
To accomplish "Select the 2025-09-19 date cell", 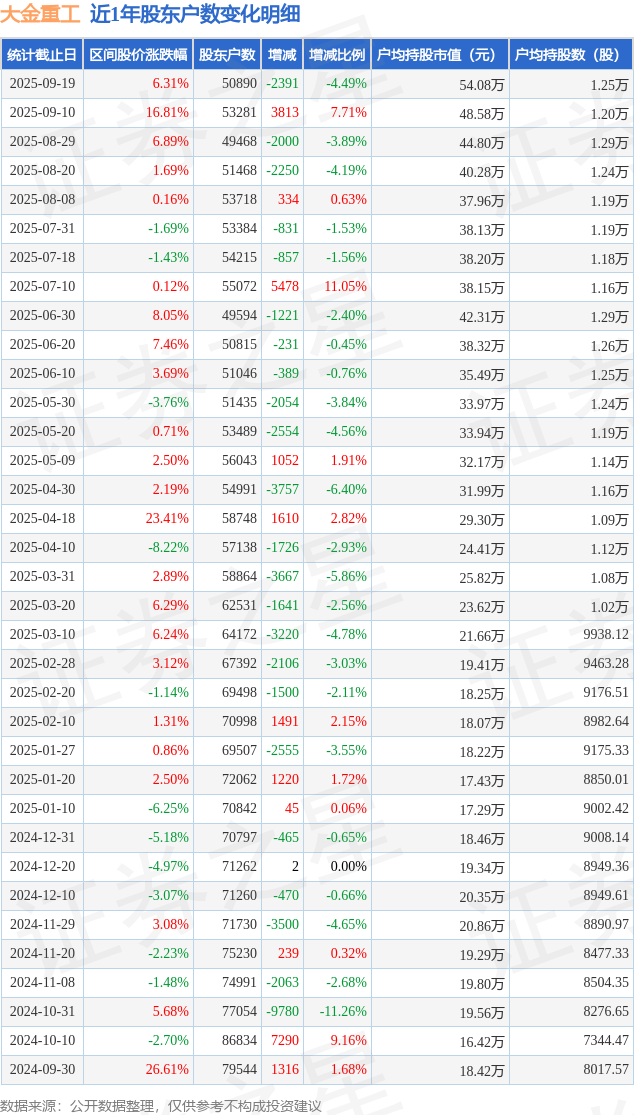I will click(x=42, y=84).
